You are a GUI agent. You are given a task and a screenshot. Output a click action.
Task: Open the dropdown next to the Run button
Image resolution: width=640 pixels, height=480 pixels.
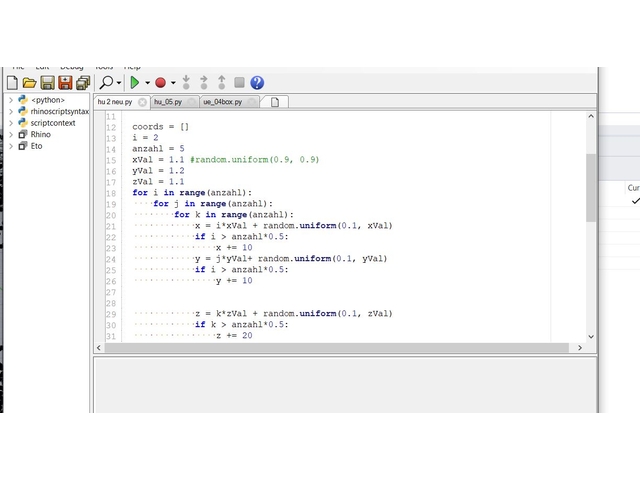[x=147, y=83]
